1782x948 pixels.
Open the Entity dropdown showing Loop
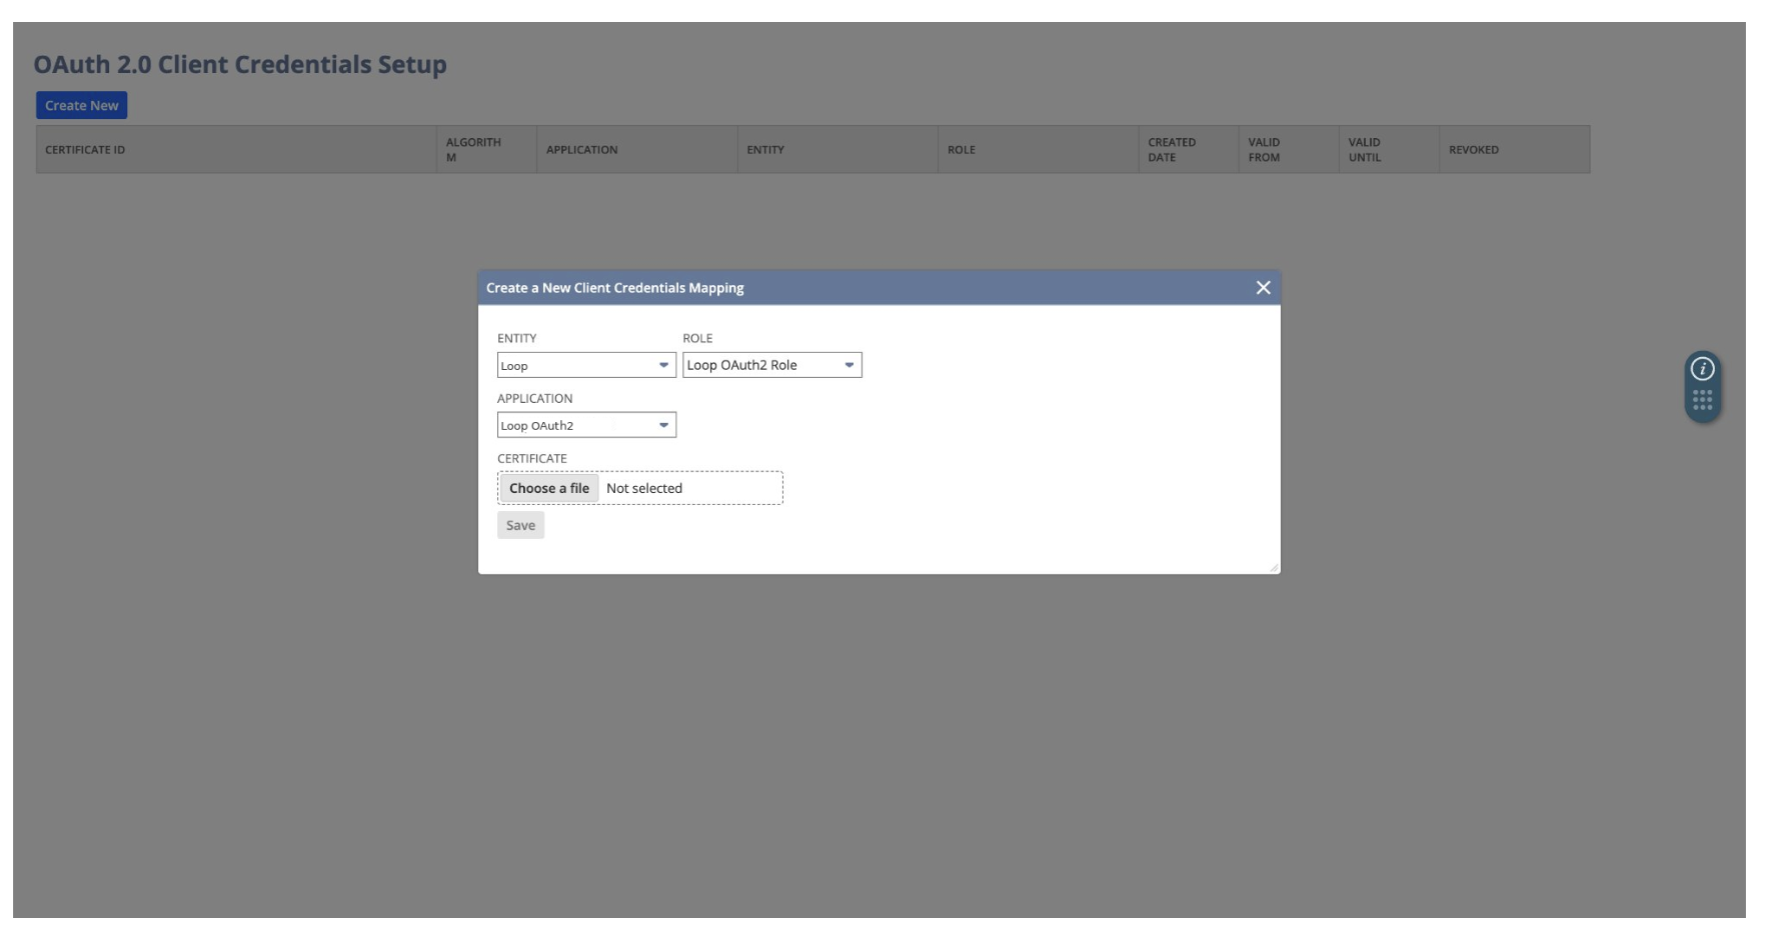coord(586,366)
